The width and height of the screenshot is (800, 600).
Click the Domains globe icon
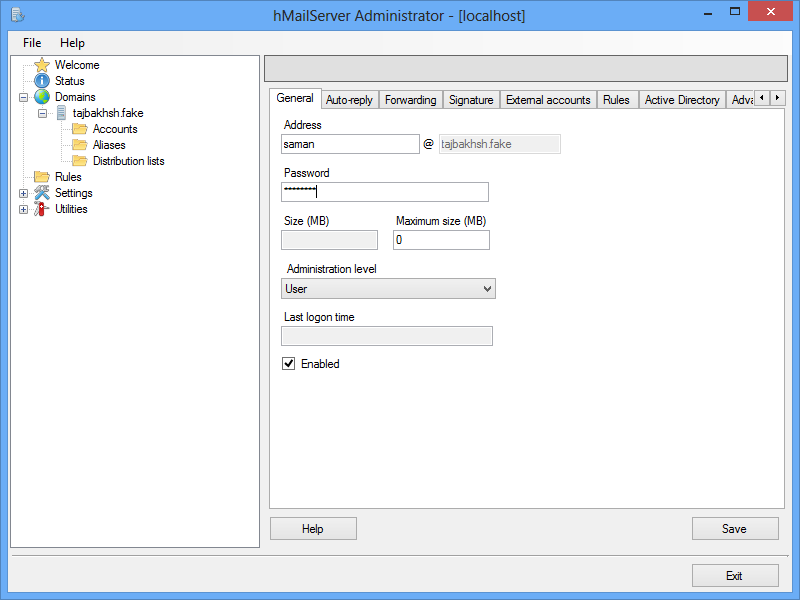pos(42,97)
